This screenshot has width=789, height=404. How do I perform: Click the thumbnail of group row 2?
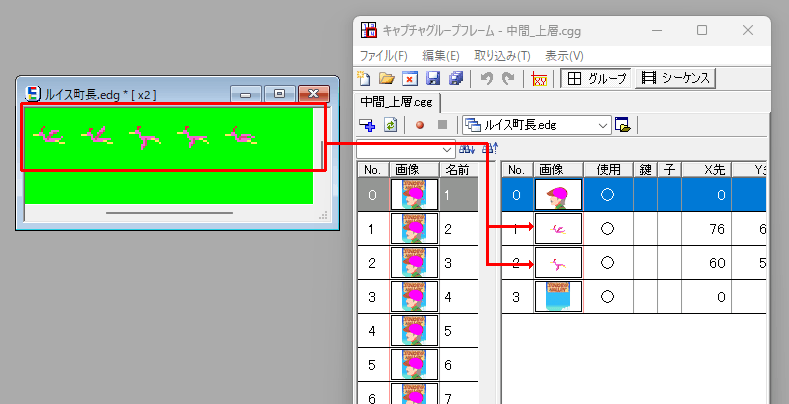[414, 263]
